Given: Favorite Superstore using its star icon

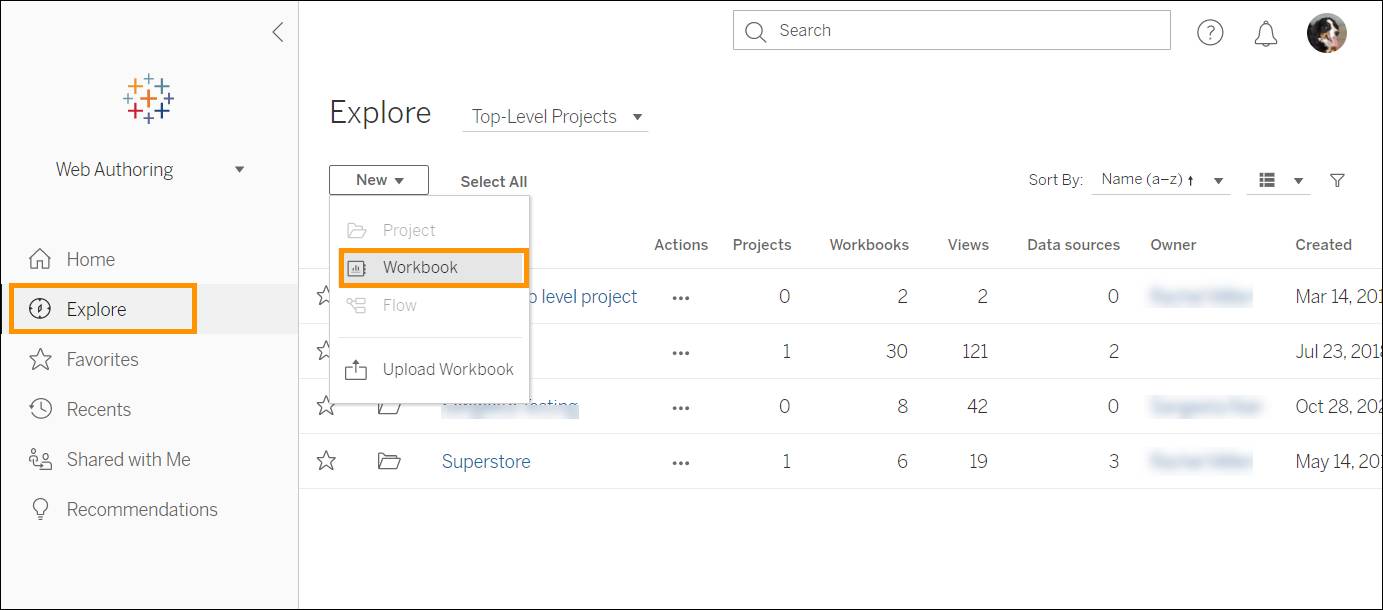Looking at the screenshot, I should point(326,461).
